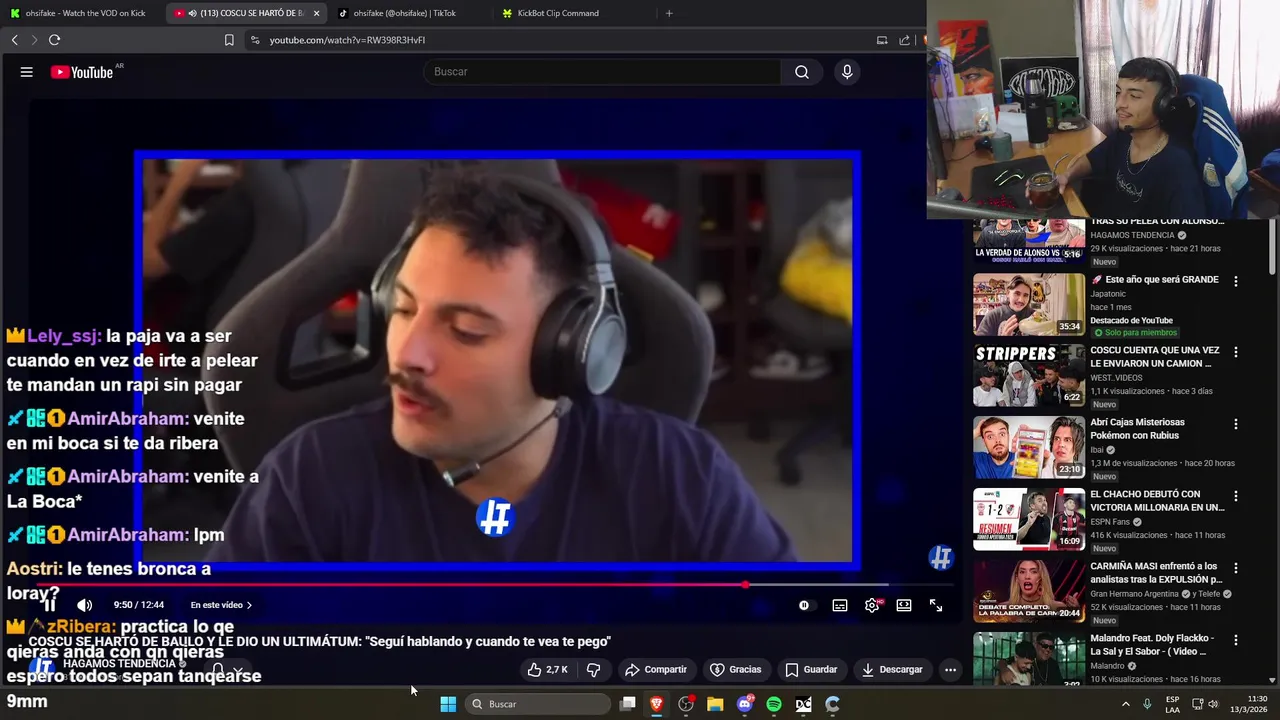
Task: Go back with the browser back arrow
Action: pos(14,40)
